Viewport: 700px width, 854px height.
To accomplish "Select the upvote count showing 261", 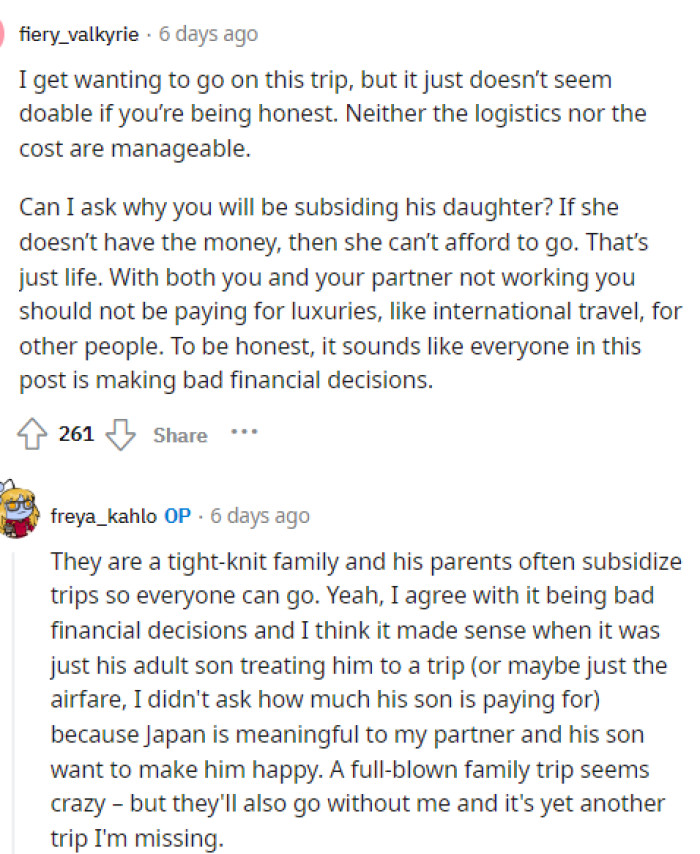I will pos(78,434).
